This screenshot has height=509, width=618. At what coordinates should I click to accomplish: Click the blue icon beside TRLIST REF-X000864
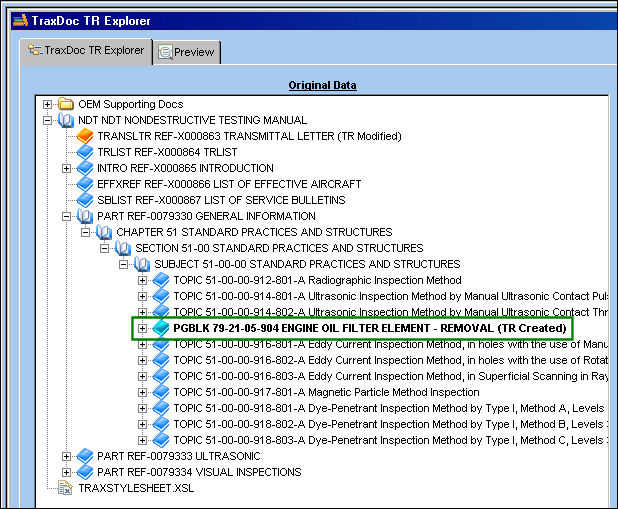point(85,152)
